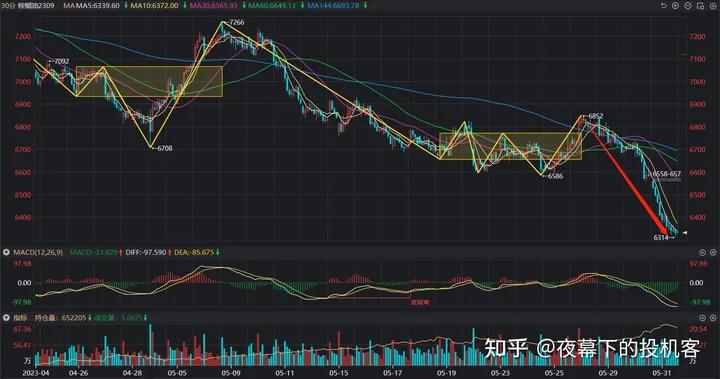Click the 6314 latest low label
The height and width of the screenshot is (379, 720).
coord(661,238)
